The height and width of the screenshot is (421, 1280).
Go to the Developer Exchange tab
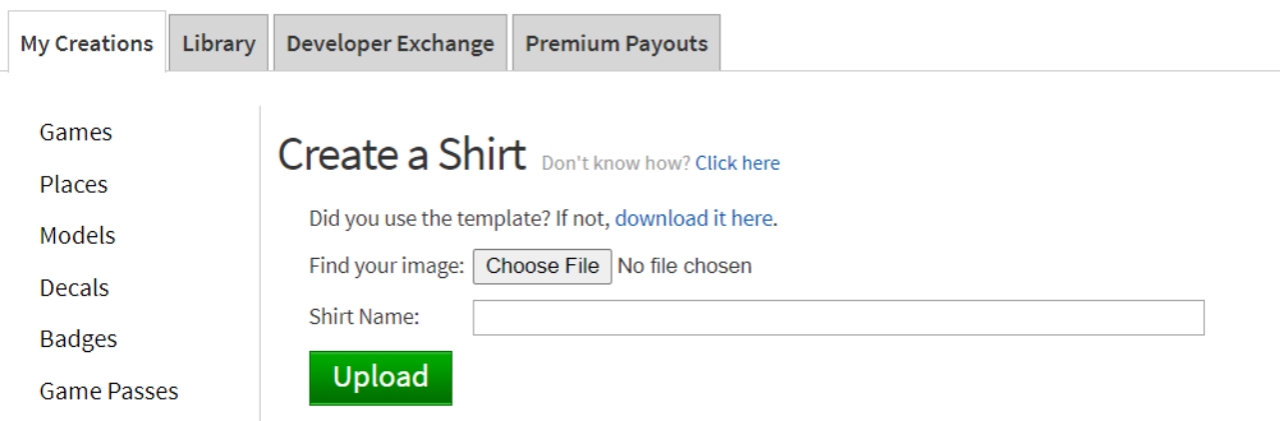pyautogui.click(x=390, y=43)
